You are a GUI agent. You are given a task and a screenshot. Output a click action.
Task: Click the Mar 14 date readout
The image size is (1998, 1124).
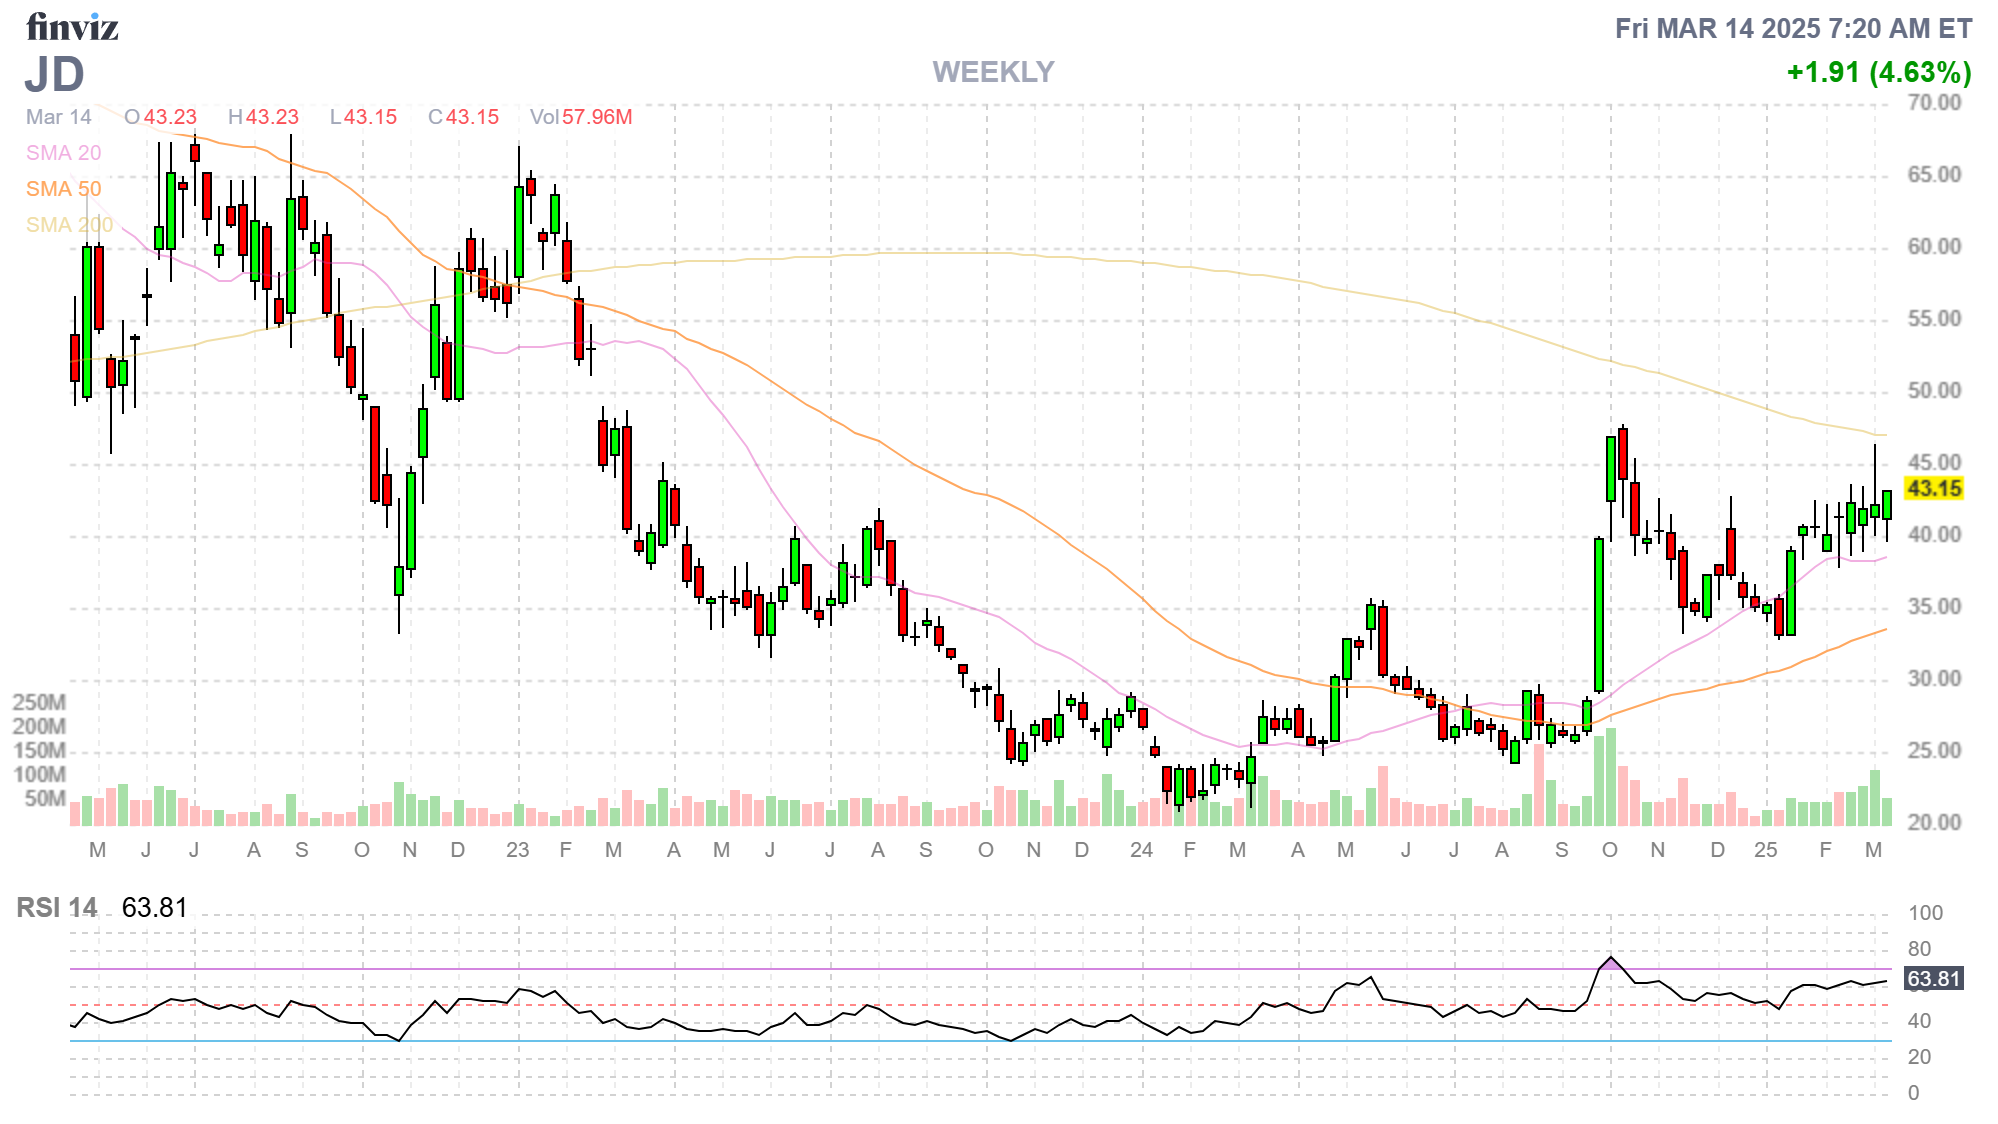tap(58, 117)
